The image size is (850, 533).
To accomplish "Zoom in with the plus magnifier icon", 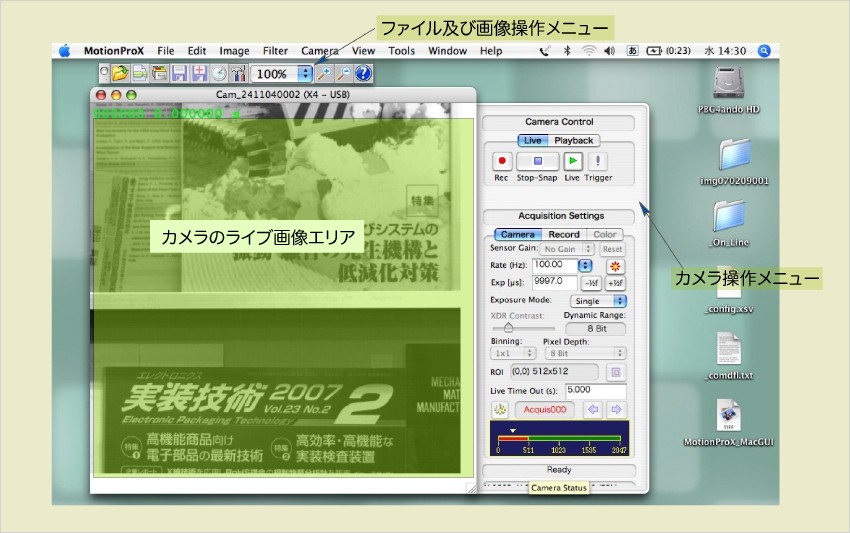I will [x=324, y=73].
